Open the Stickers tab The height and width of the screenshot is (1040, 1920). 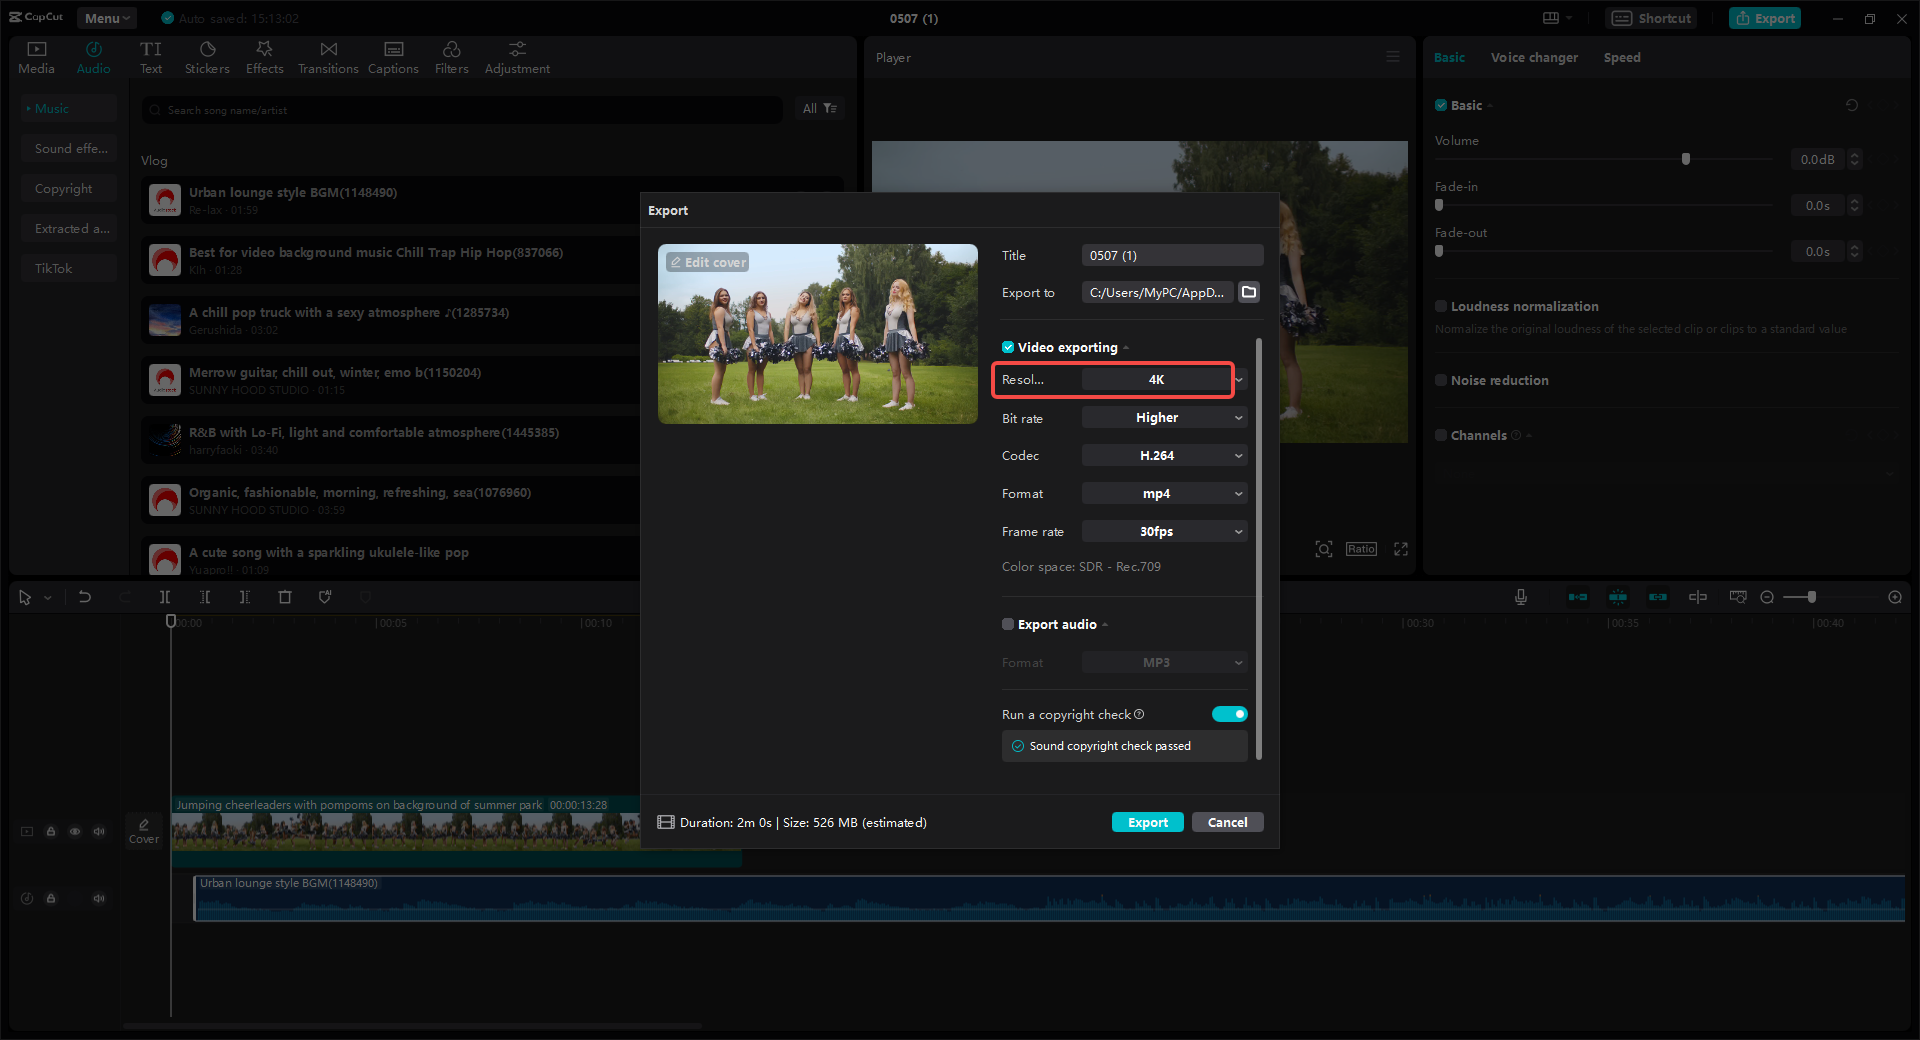point(207,58)
